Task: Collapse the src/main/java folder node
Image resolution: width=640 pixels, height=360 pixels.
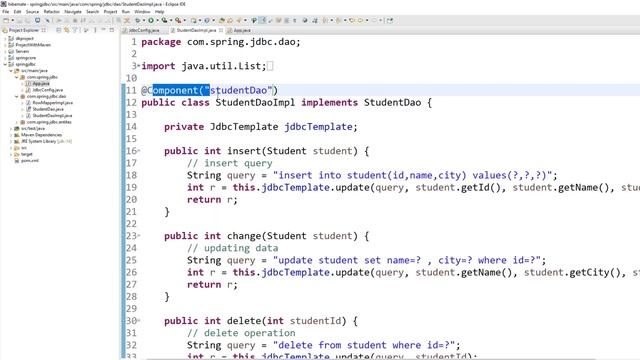Action: coord(11,71)
